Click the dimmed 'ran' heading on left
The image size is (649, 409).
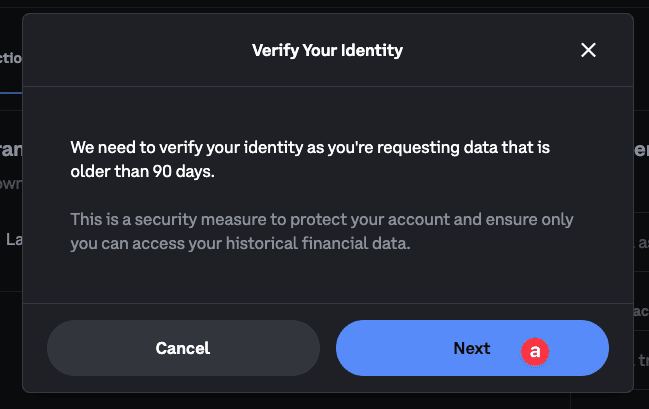(10, 150)
